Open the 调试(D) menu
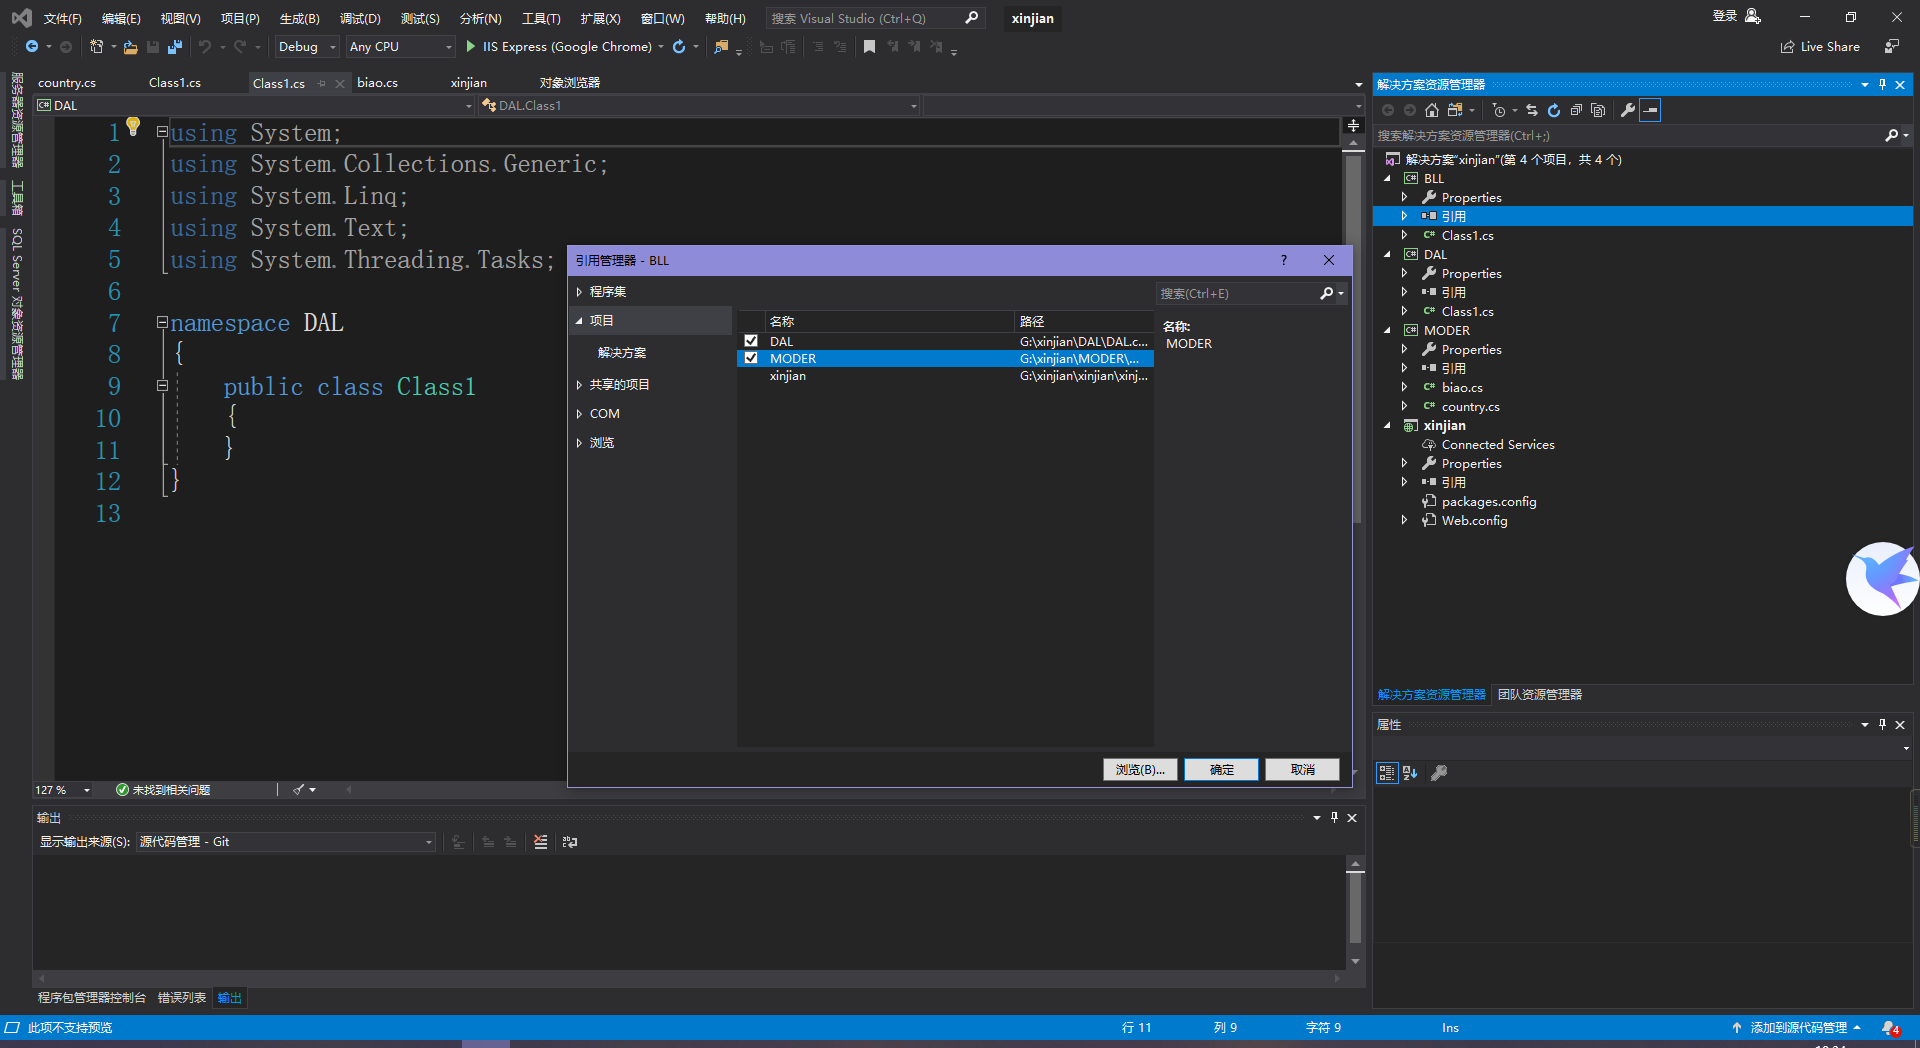Screen dimensions: 1920x1048 tap(360, 19)
